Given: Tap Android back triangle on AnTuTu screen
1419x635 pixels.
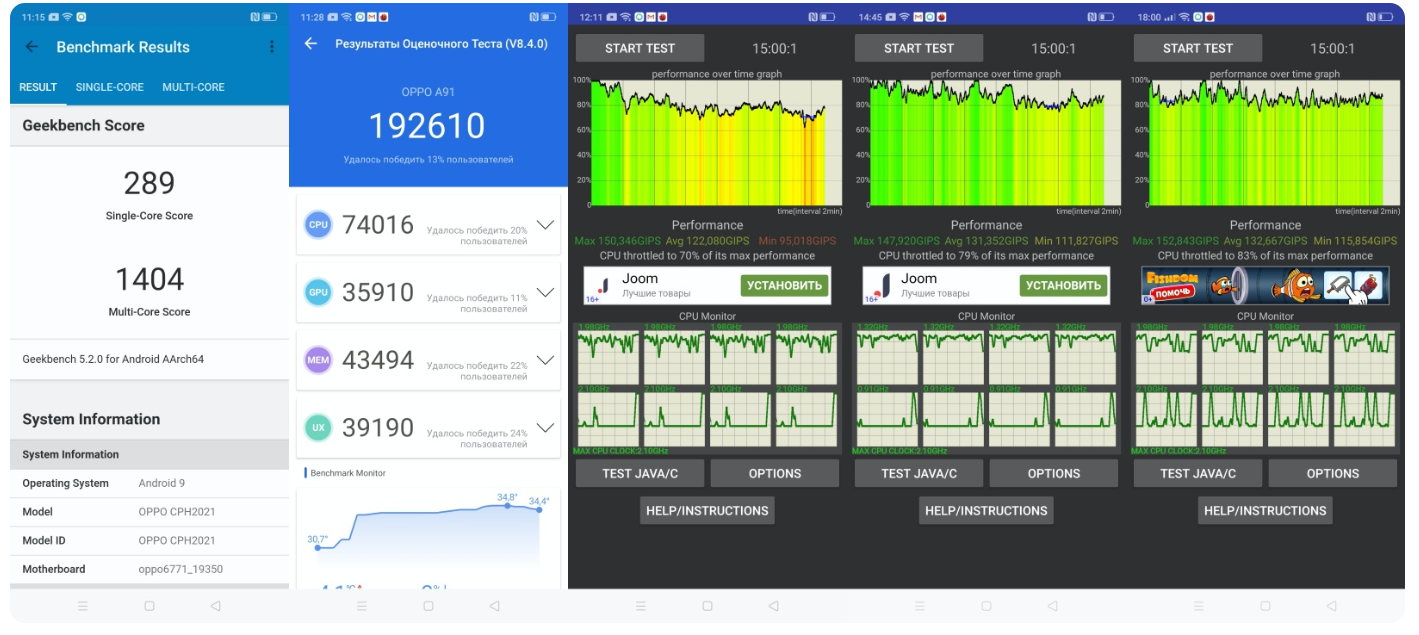Looking at the screenshot, I should coord(494,606).
